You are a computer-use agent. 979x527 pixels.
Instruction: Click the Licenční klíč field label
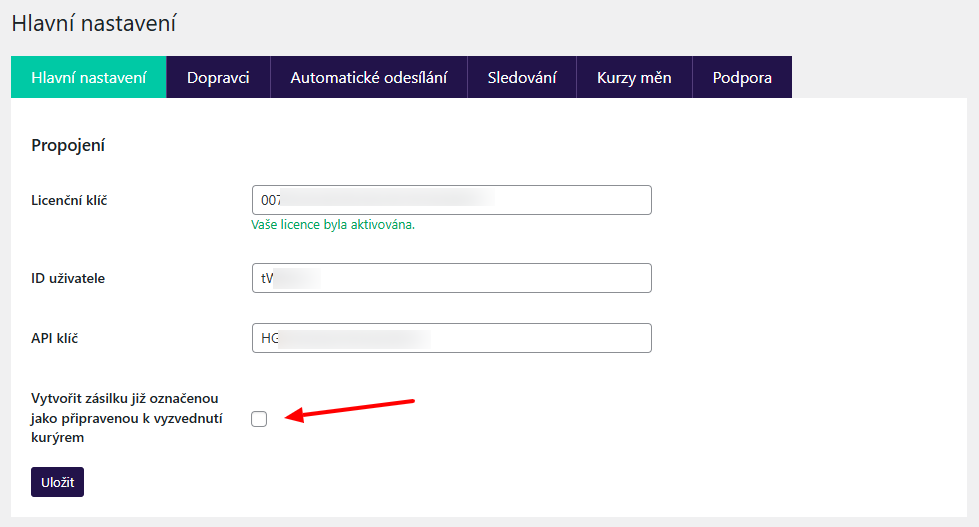coord(69,200)
